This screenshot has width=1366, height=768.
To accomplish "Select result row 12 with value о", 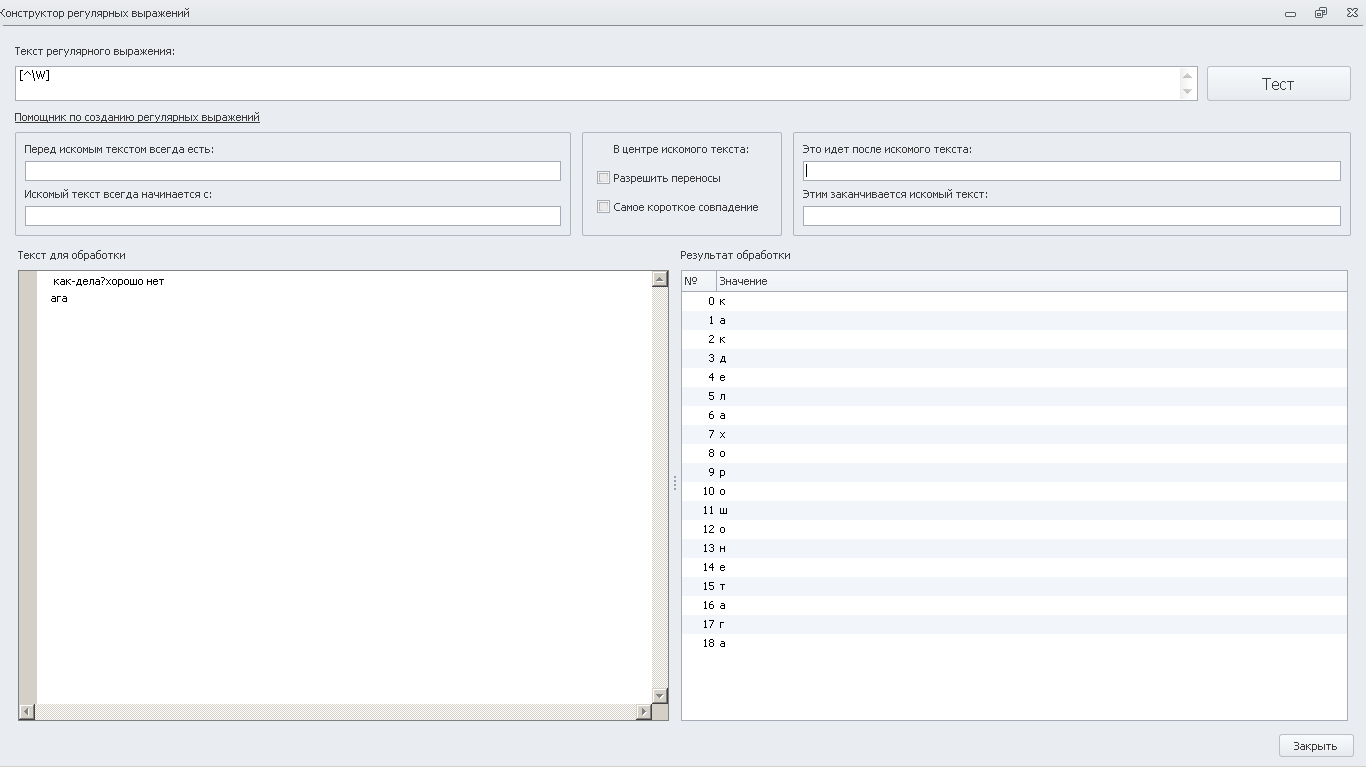I will click(x=1014, y=529).
